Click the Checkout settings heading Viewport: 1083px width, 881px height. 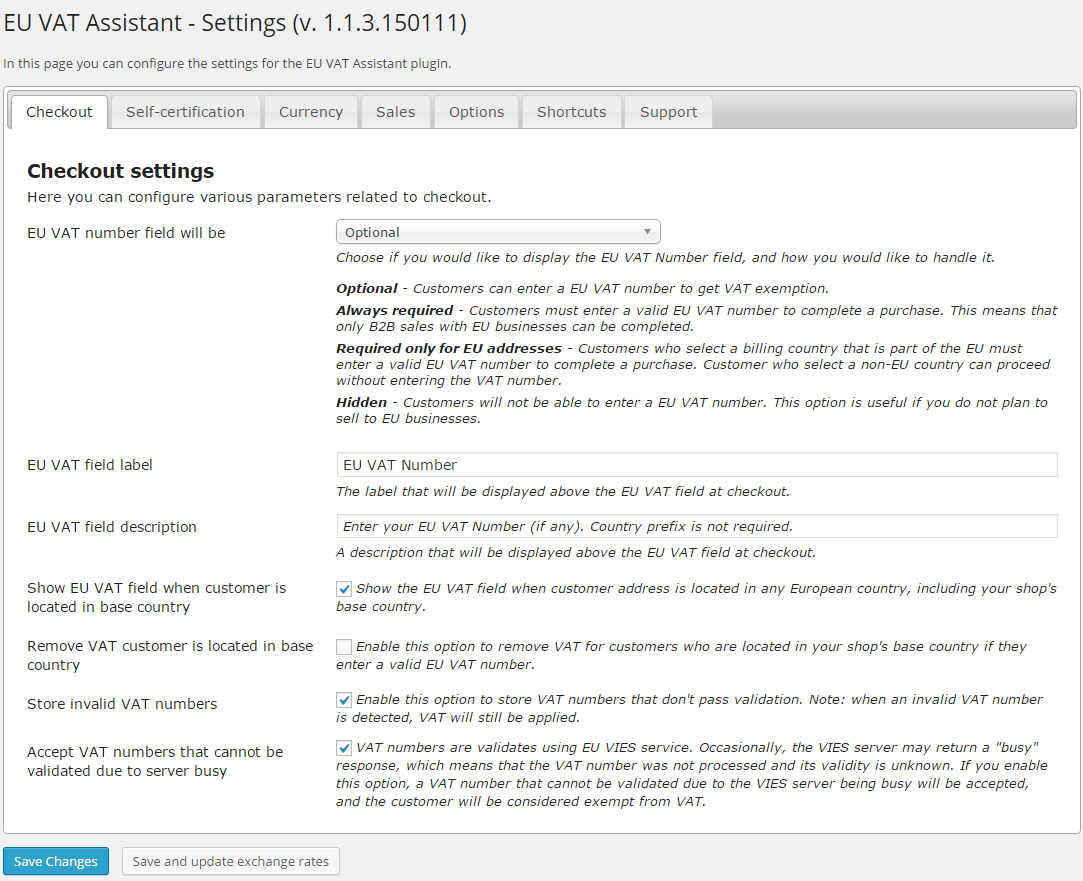coord(120,171)
